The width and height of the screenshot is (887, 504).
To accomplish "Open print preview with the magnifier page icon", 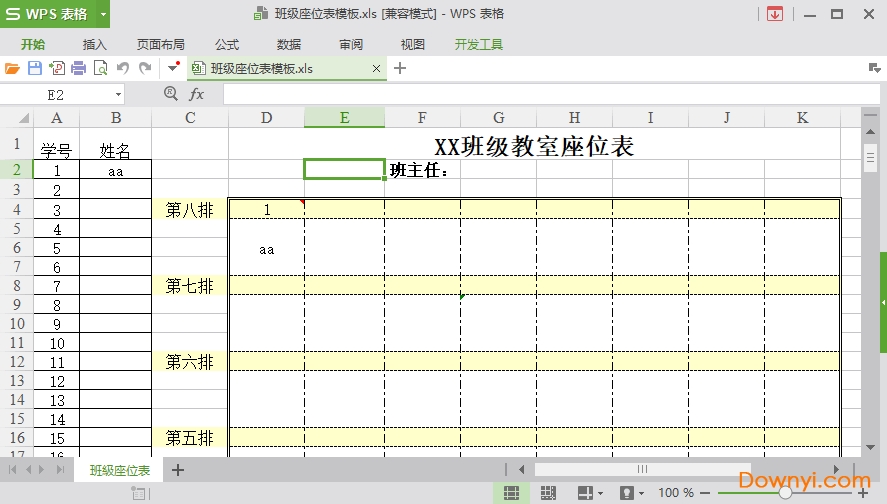I will coord(101,68).
